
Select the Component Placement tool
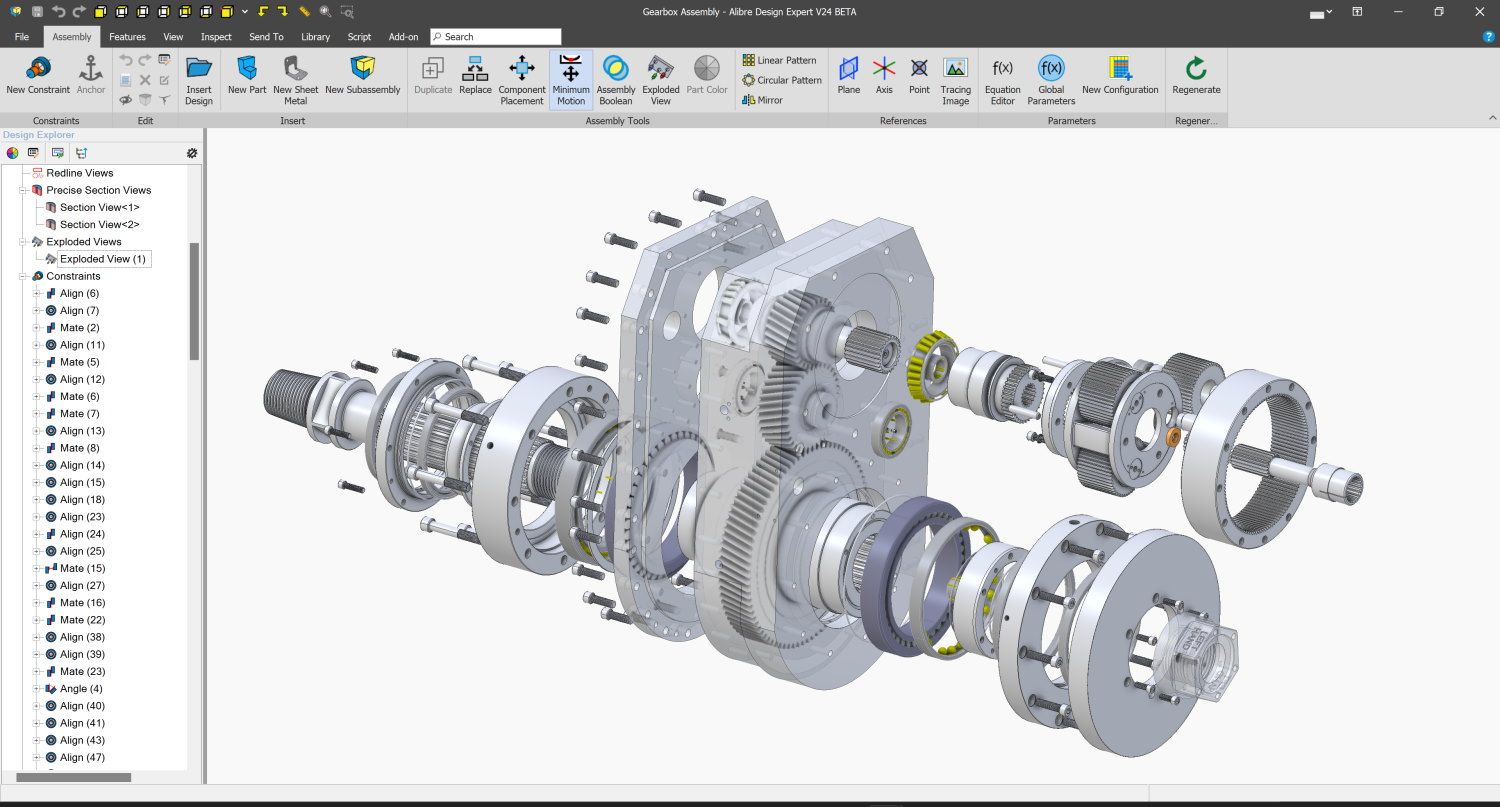click(522, 80)
